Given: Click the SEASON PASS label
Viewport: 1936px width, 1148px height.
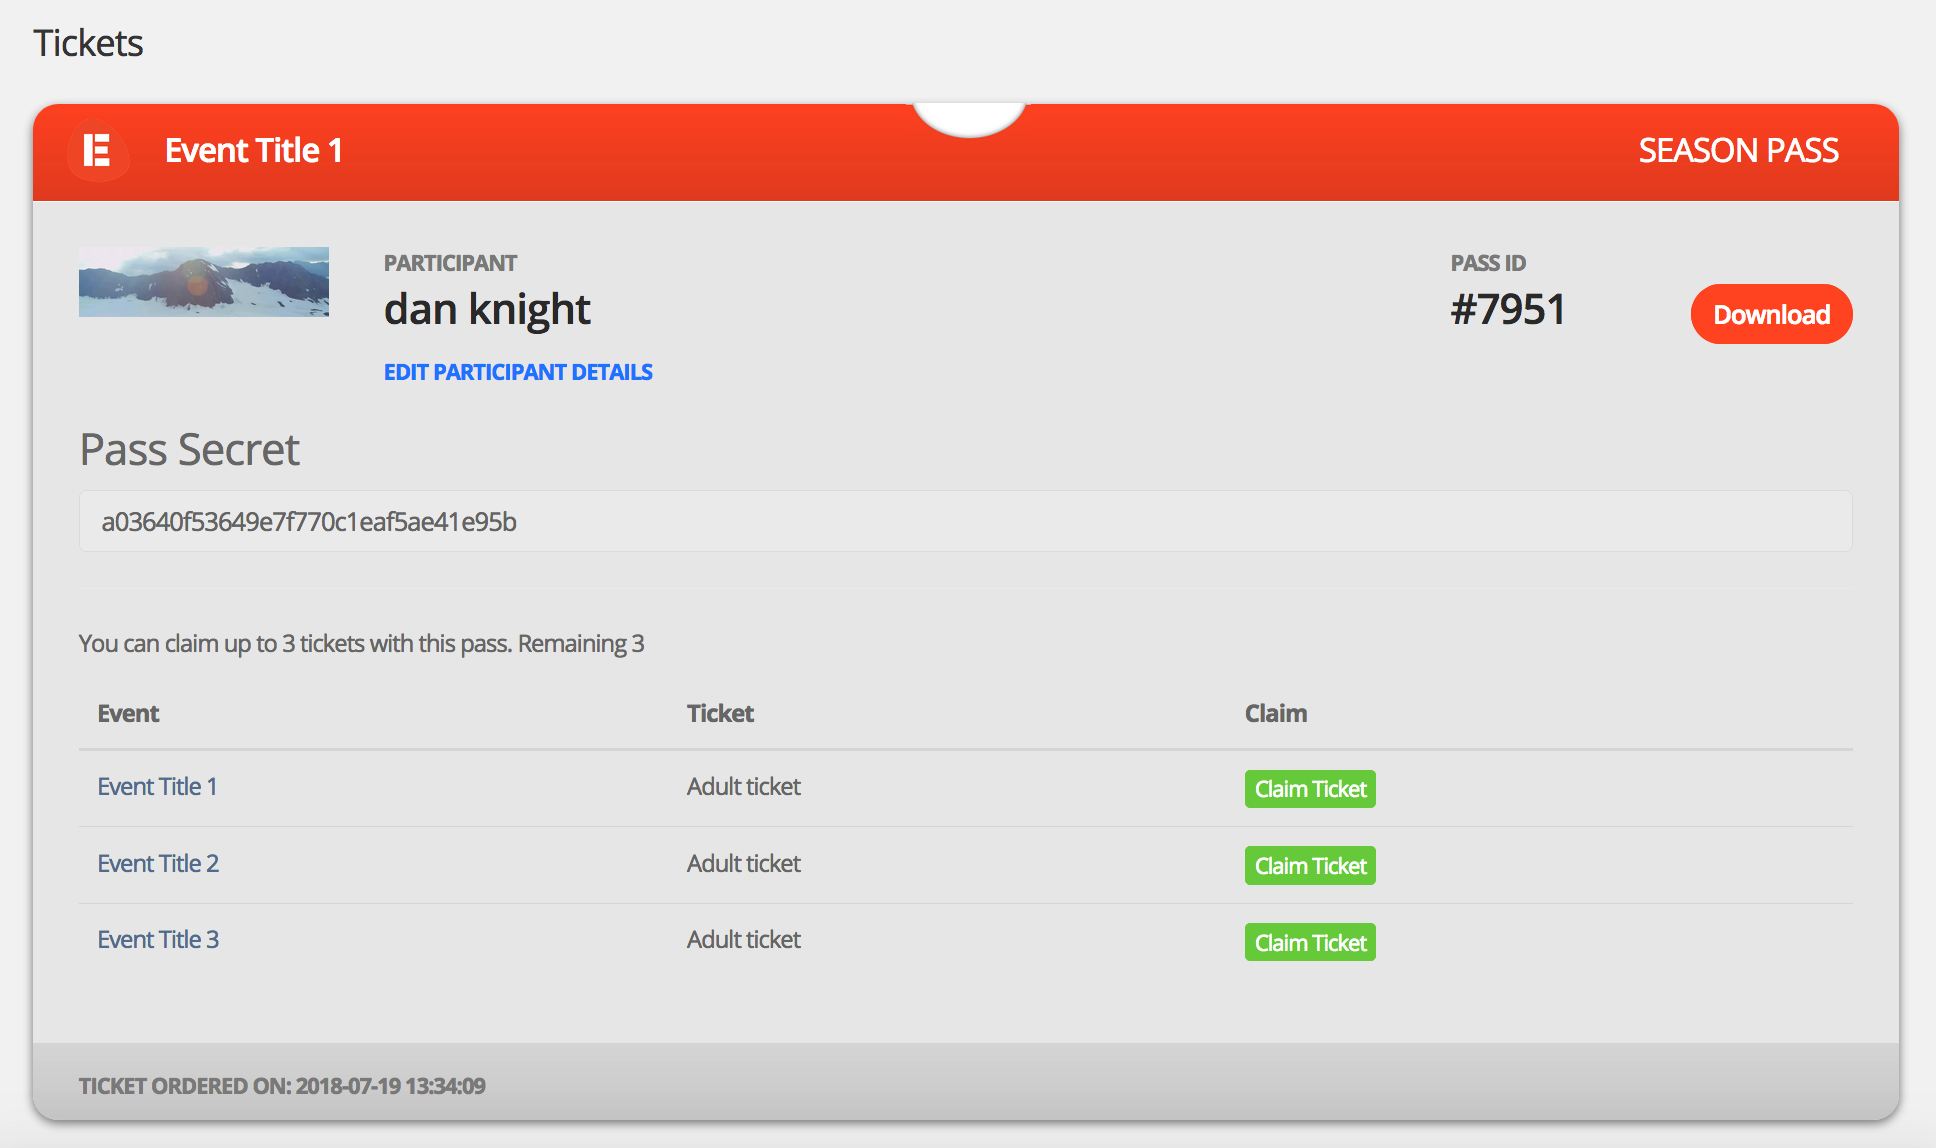Looking at the screenshot, I should (x=1738, y=151).
